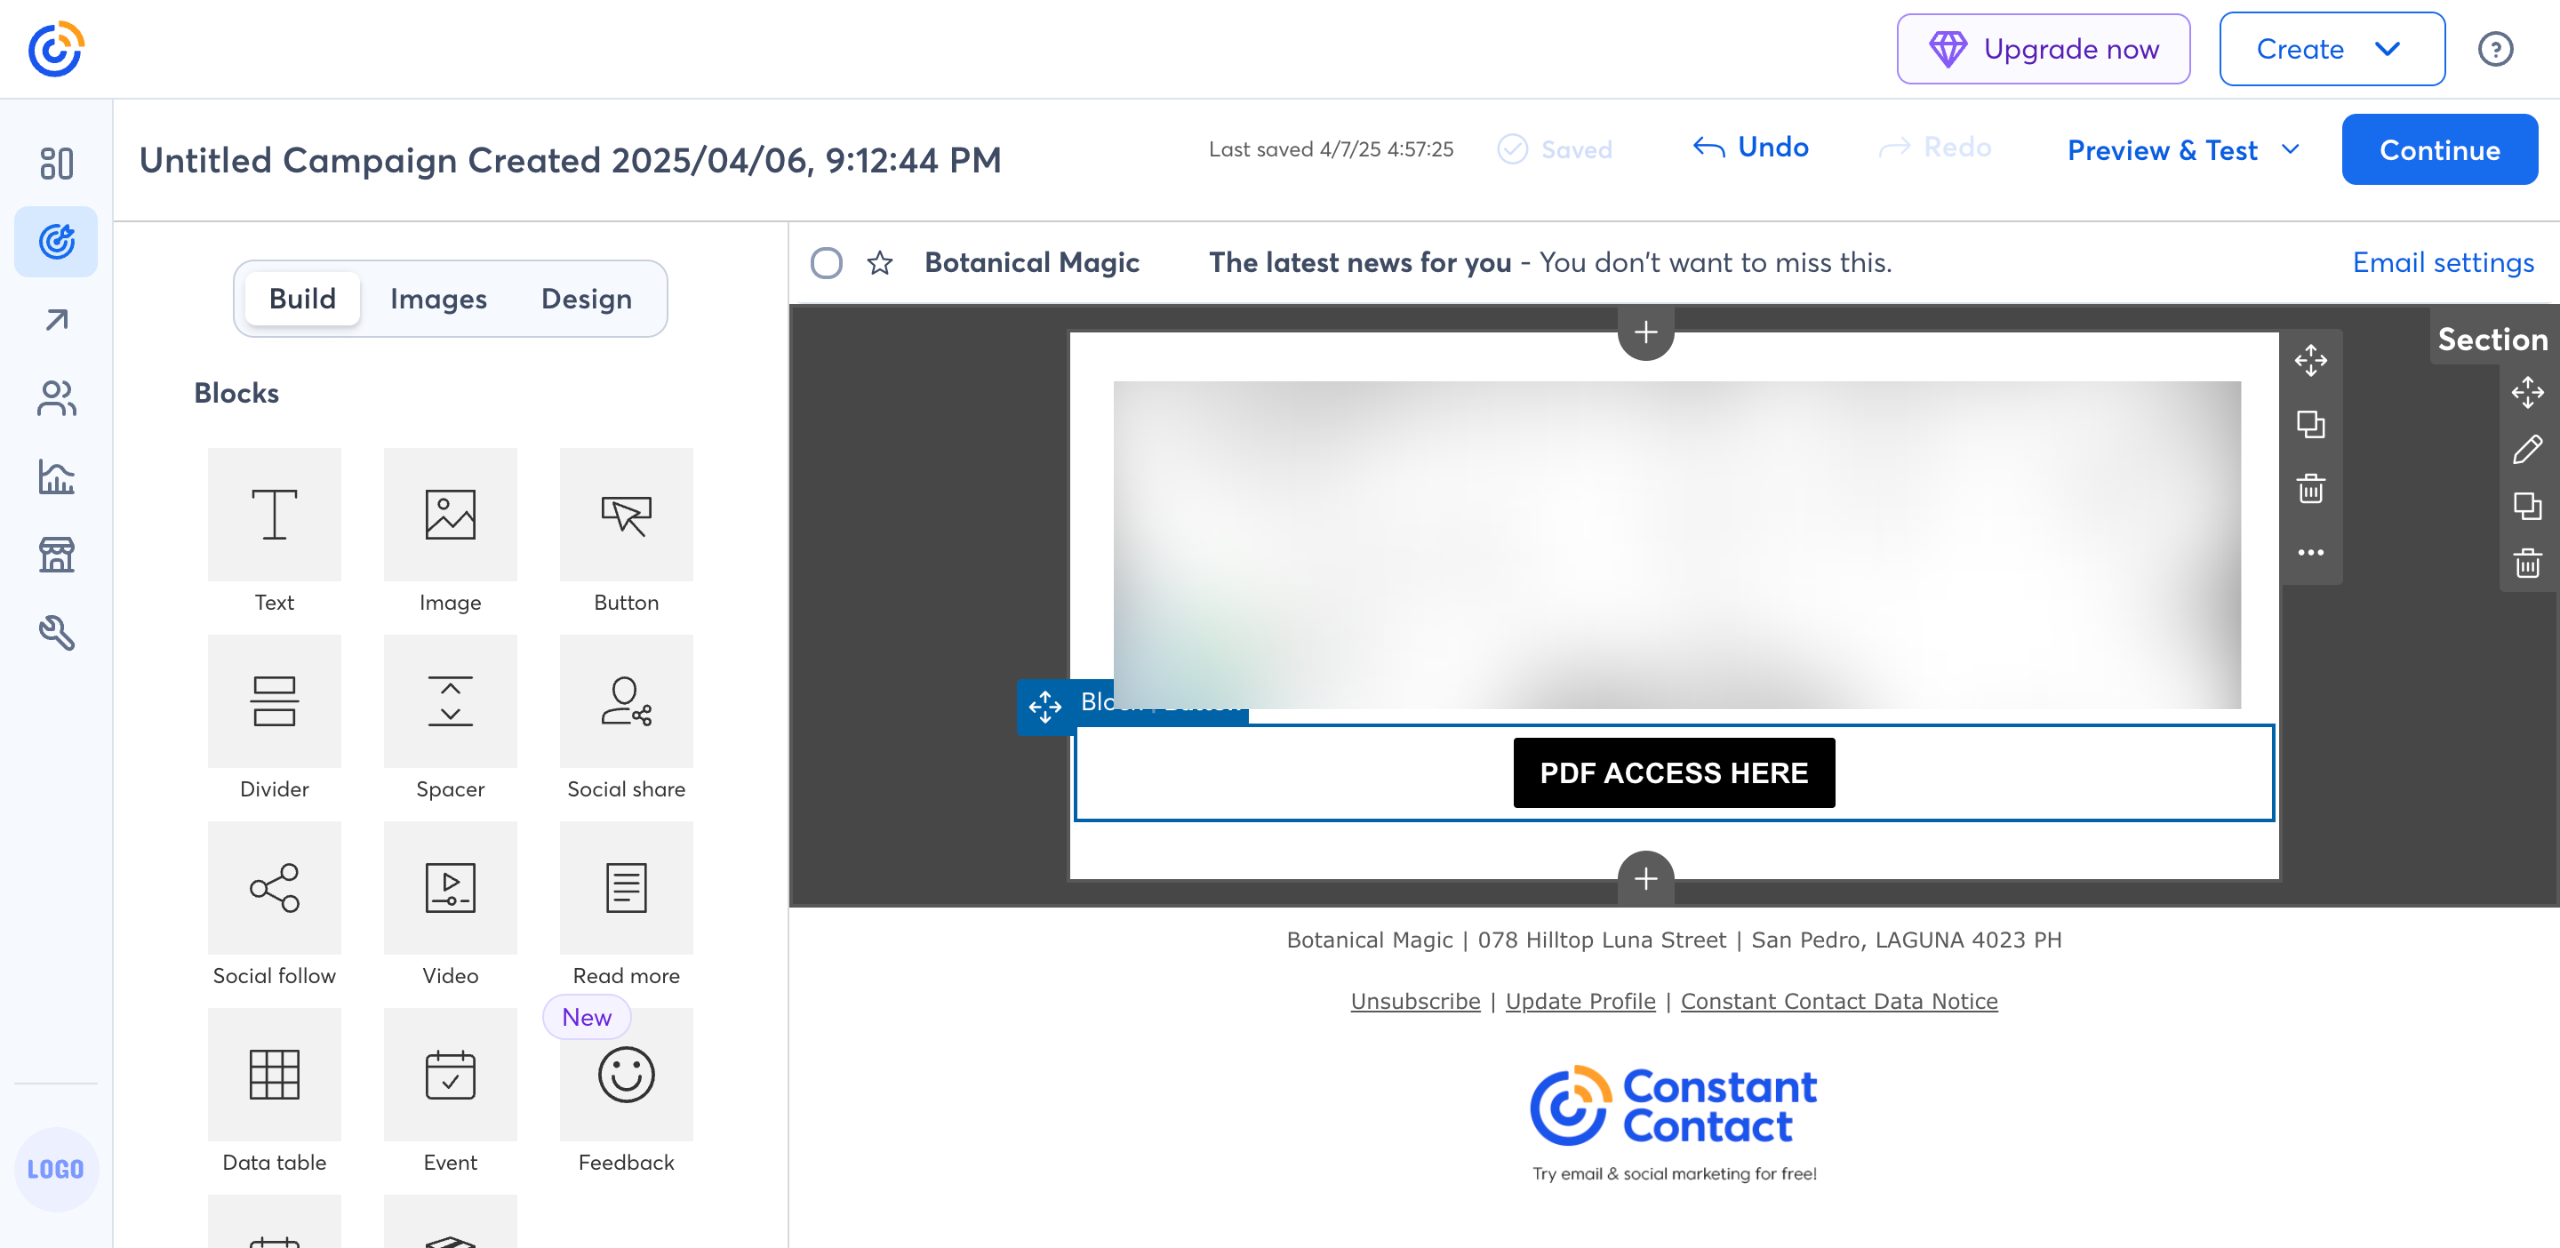Screen dimensions: 2560x1248
Task: Click the Feedback smiley block
Action: (626, 1074)
